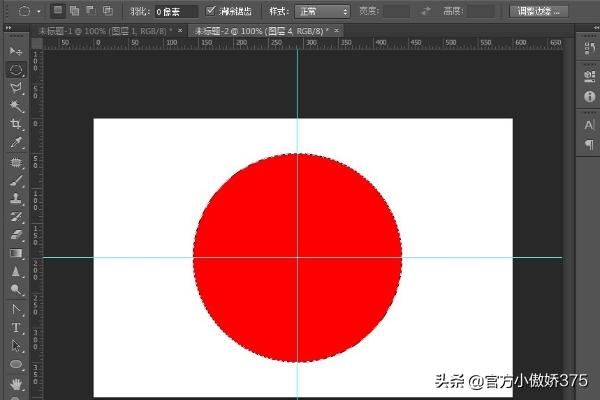Click the ruler origin corner box

click(x=37, y=43)
